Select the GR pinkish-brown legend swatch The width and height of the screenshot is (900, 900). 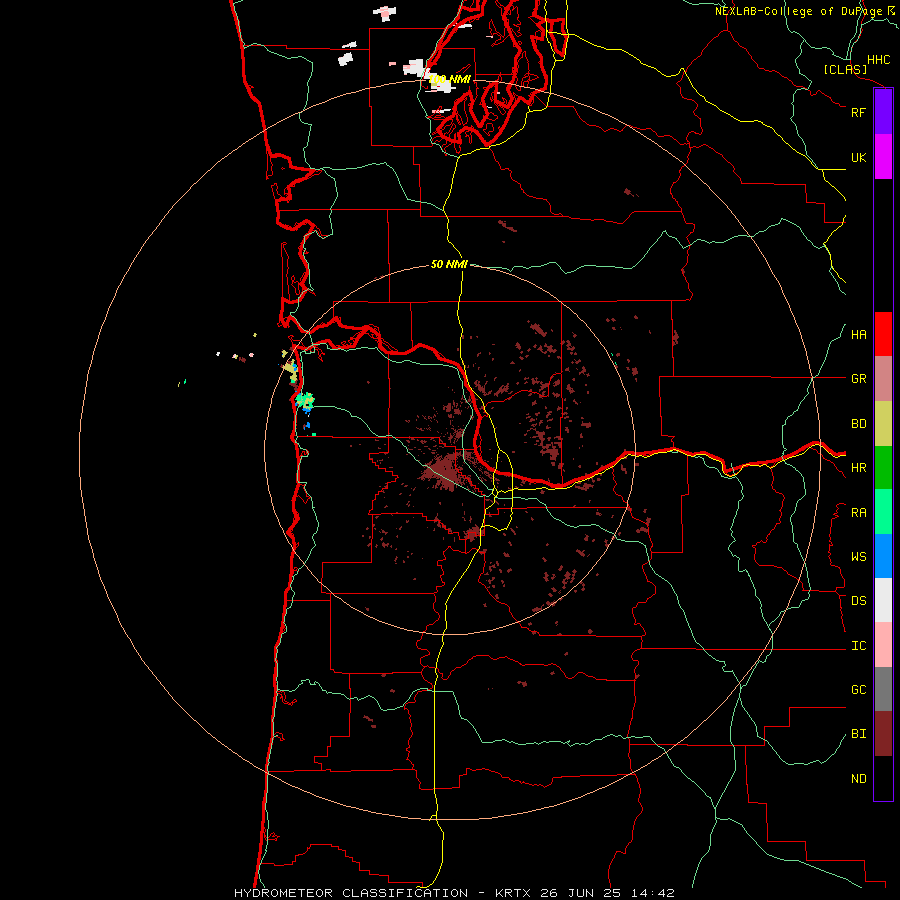coord(883,379)
